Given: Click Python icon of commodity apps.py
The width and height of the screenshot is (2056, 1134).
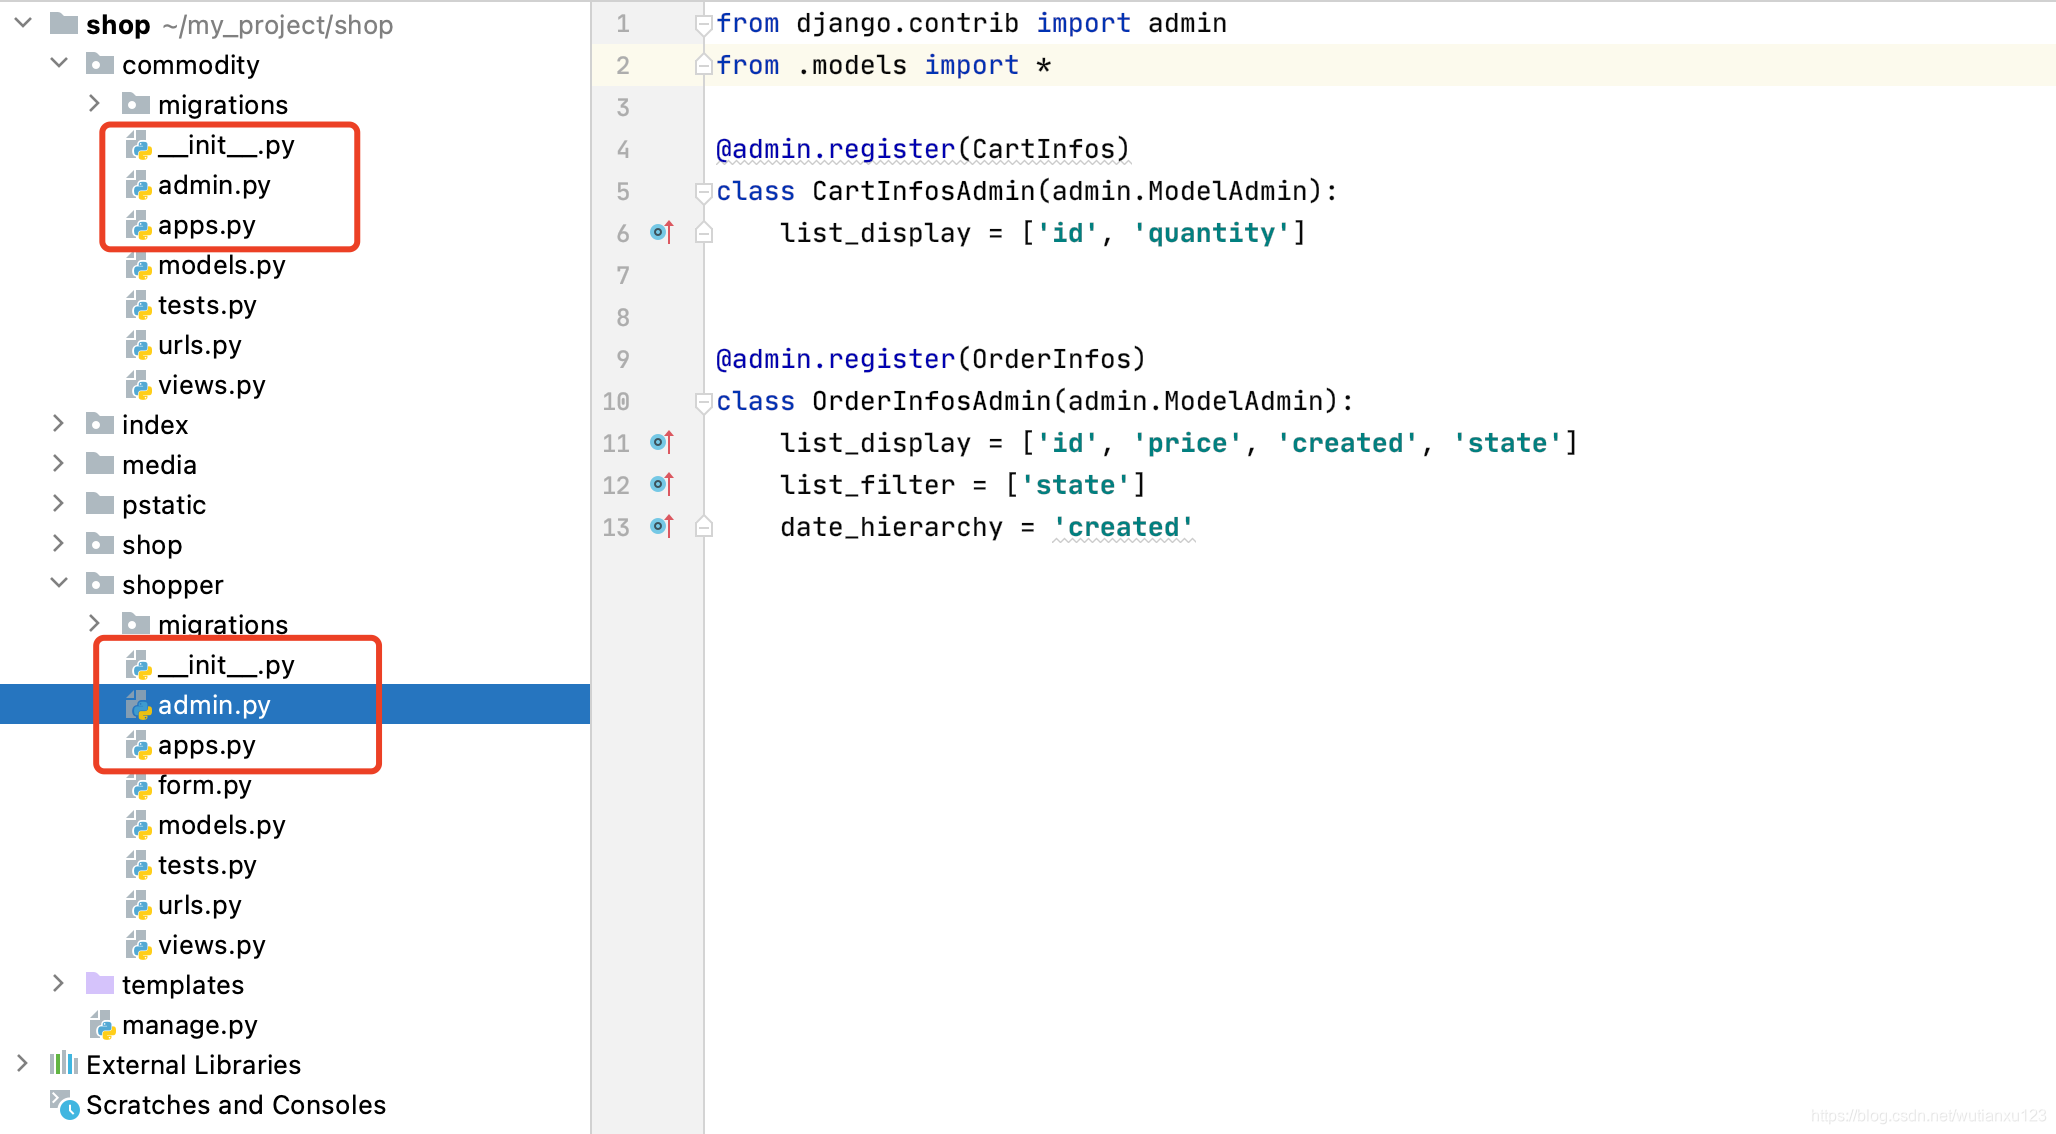Looking at the screenshot, I should click(138, 226).
